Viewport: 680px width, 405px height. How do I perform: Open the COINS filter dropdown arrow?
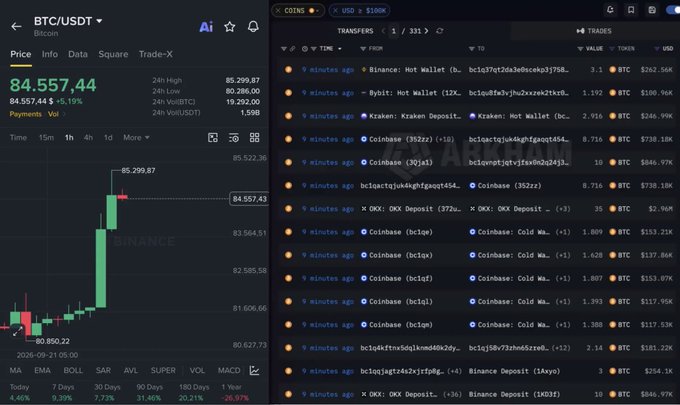318,11
